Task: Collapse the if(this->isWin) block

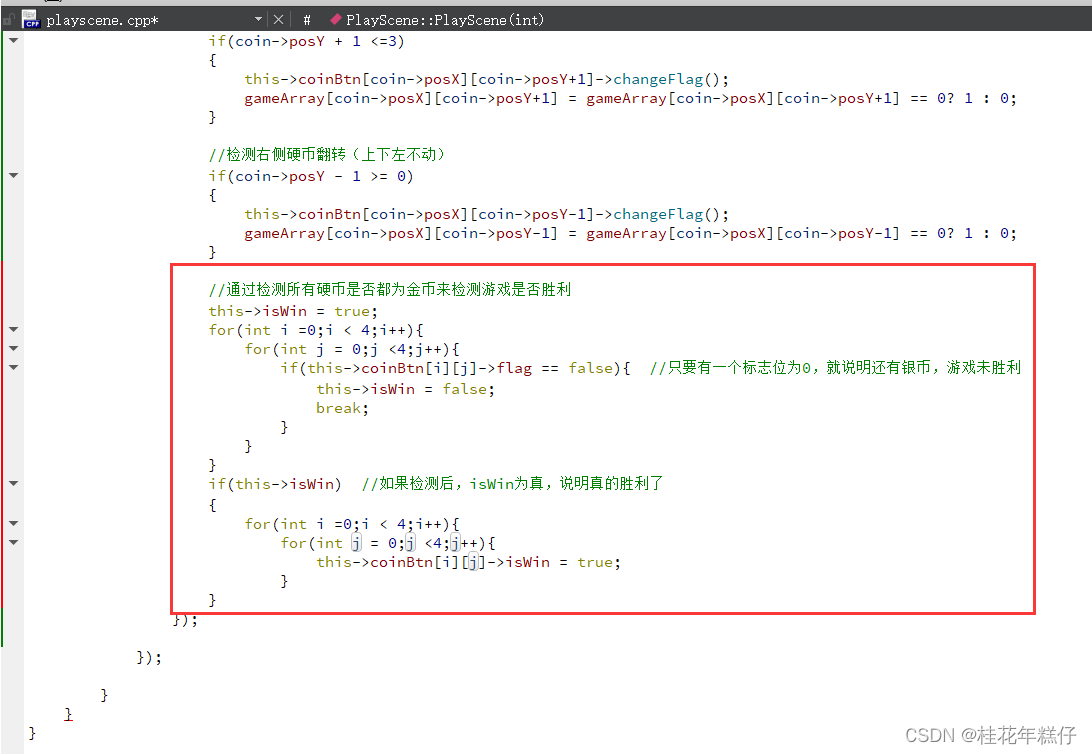Action: point(13,483)
